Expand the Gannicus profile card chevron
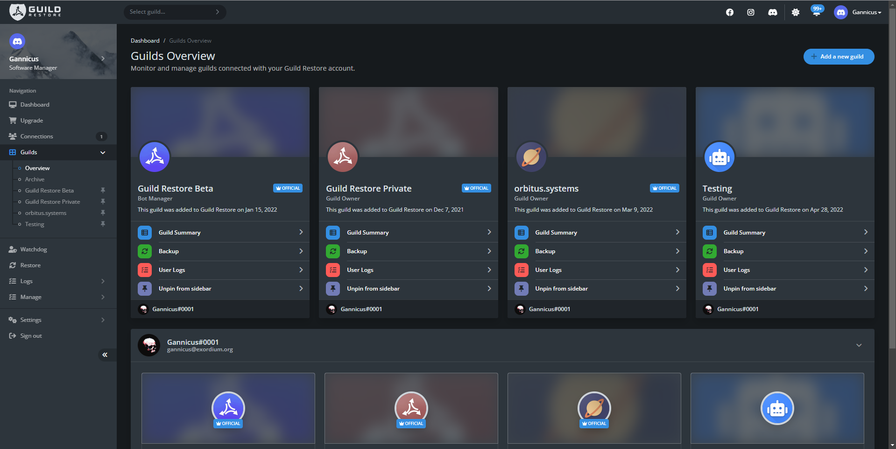The image size is (896, 449). (x=103, y=58)
